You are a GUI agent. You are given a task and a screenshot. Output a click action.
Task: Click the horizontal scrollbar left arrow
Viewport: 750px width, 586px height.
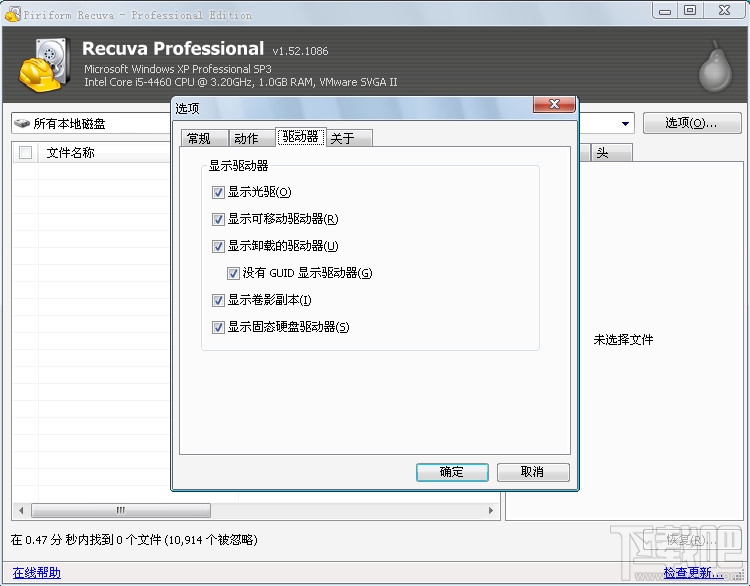pyautogui.click(x=21, y=510)
